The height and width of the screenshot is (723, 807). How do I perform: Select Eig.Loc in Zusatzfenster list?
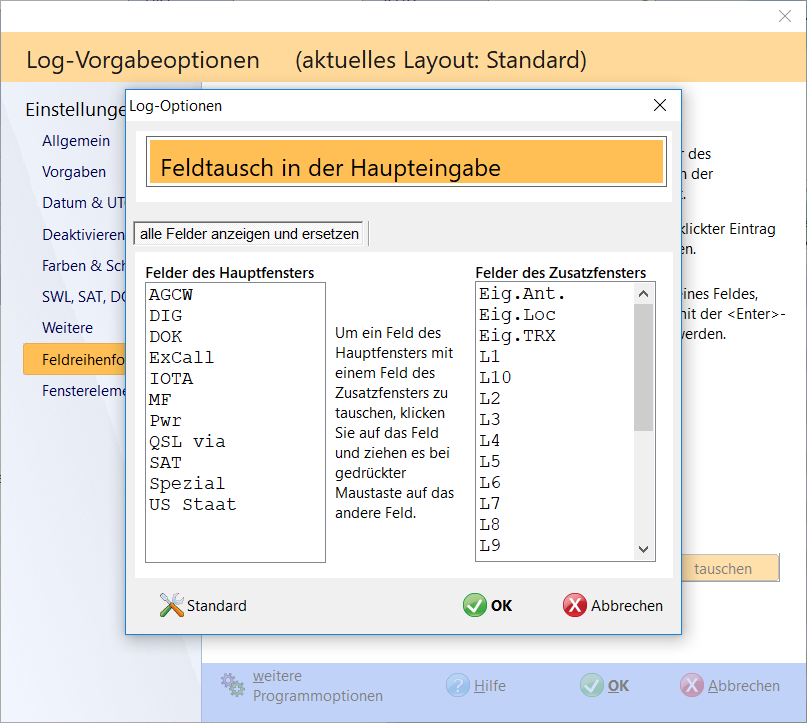[555, 314]
